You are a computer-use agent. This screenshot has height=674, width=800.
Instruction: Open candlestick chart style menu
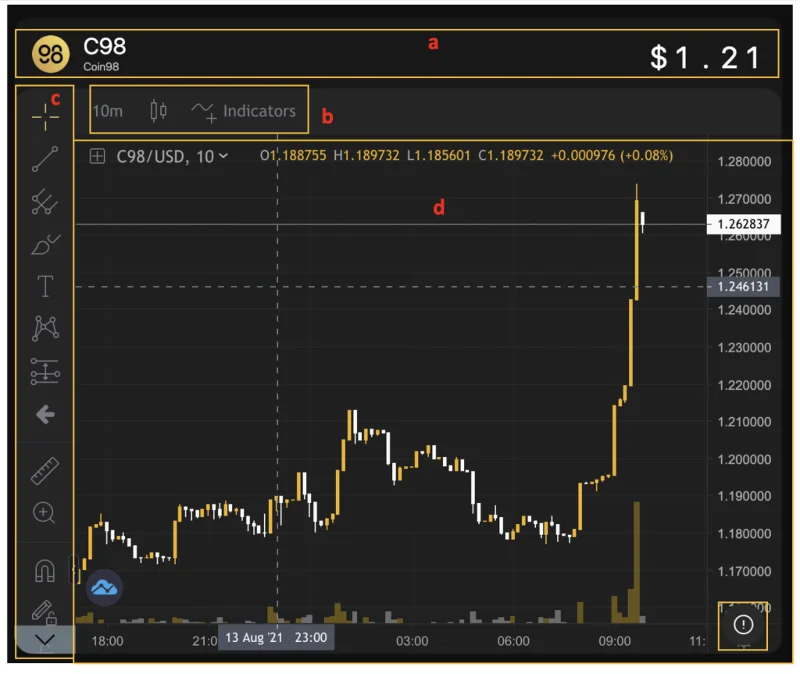[x=159, y=111]
